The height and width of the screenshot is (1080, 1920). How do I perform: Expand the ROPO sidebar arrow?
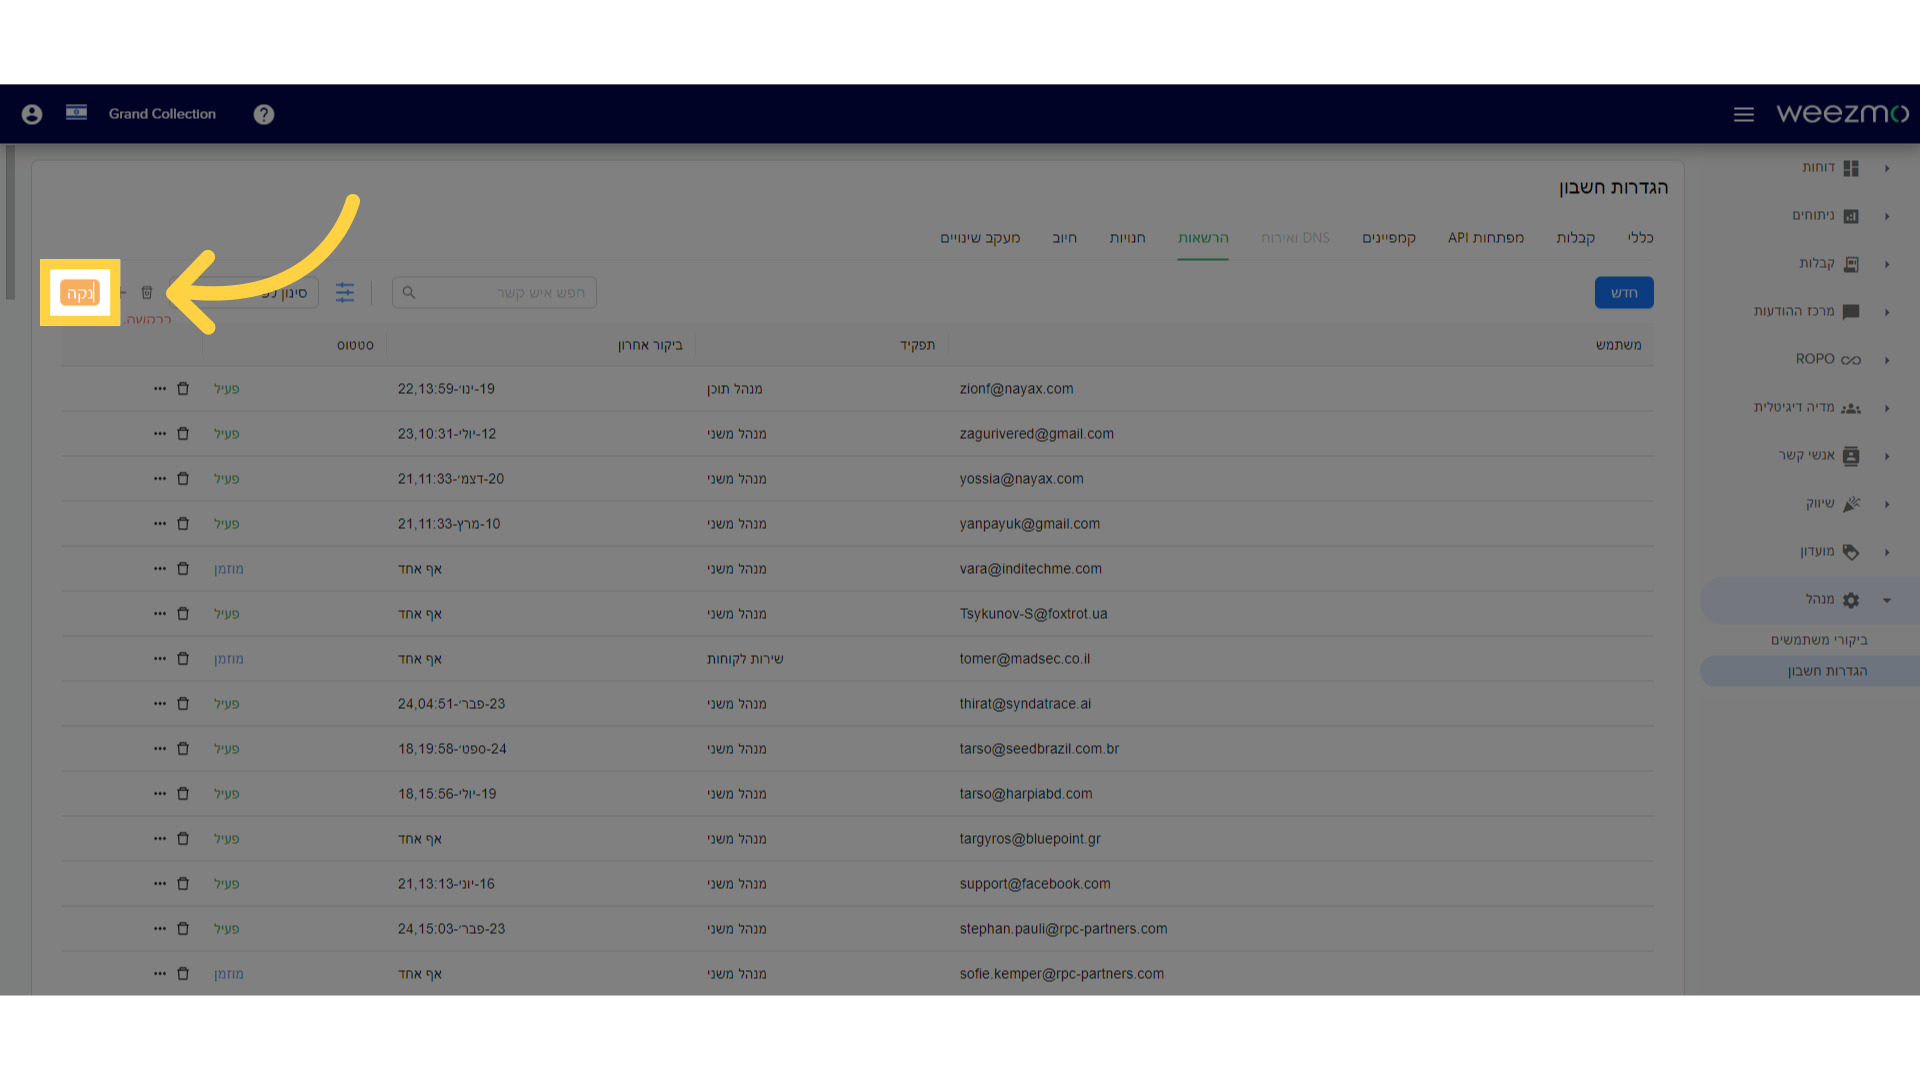pyautogui.click(x=1887, y=360)
